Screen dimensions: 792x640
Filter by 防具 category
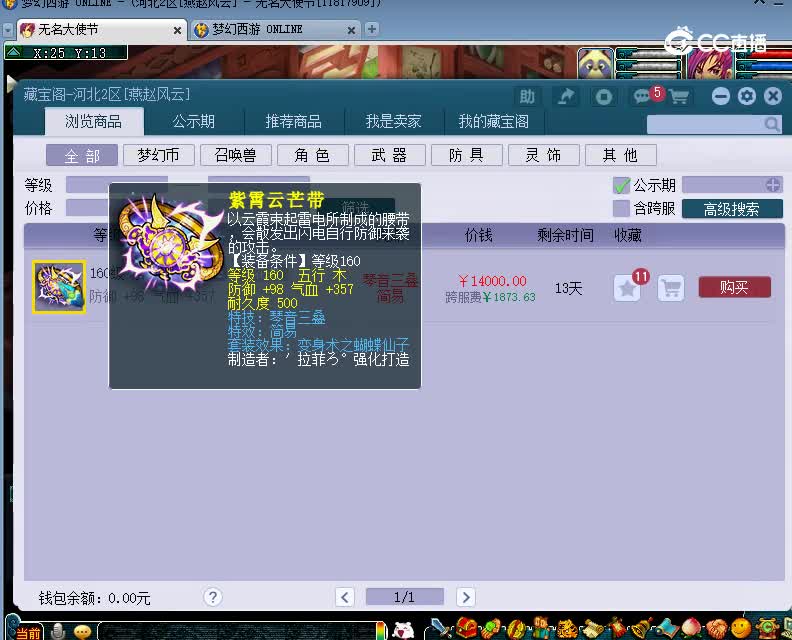467,155
